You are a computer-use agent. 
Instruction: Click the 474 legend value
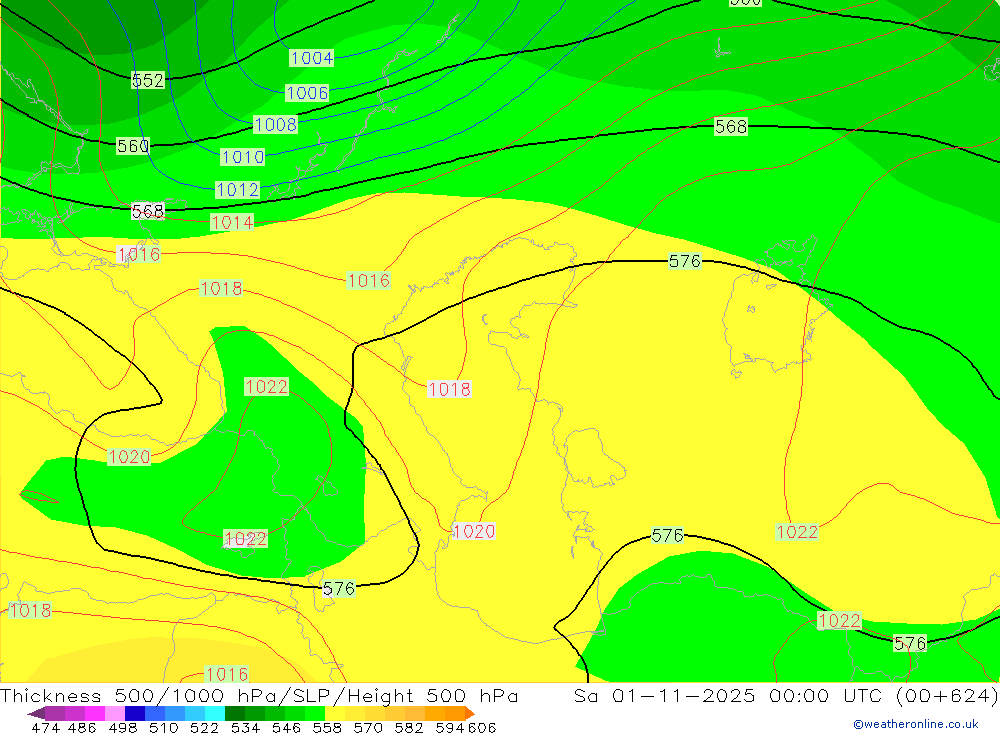pyautogui.click(x=45, y=727)
